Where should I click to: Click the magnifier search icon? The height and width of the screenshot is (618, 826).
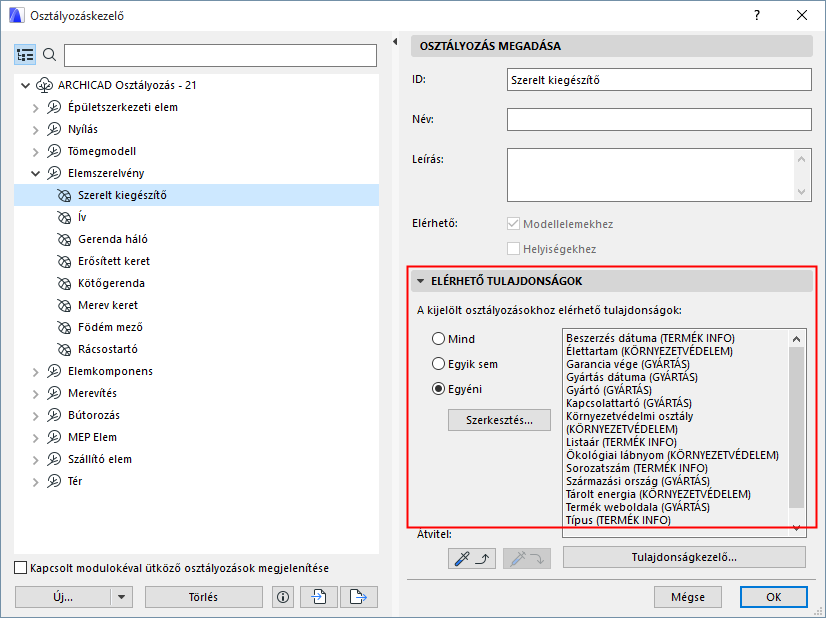coord(50,54)
